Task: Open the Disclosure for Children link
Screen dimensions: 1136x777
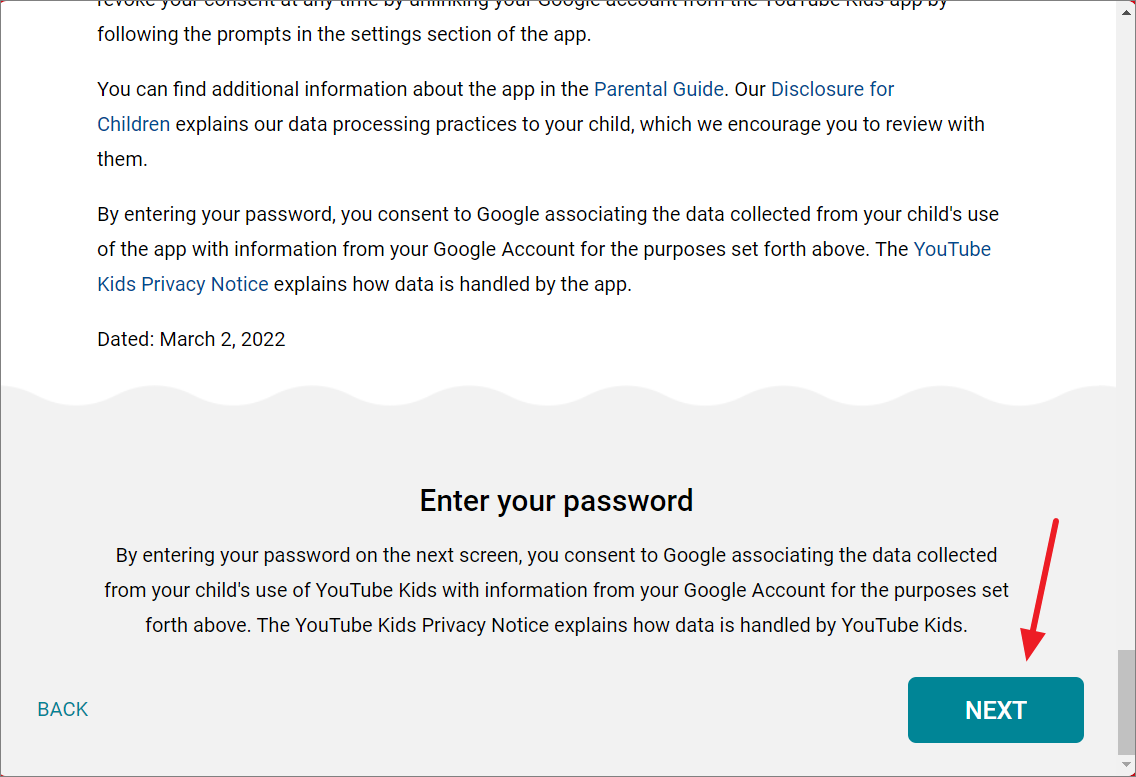Action: (832, 89)
